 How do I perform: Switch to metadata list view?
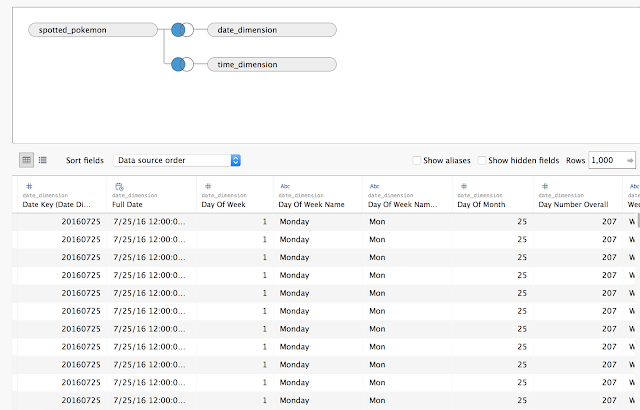[42, 160]
